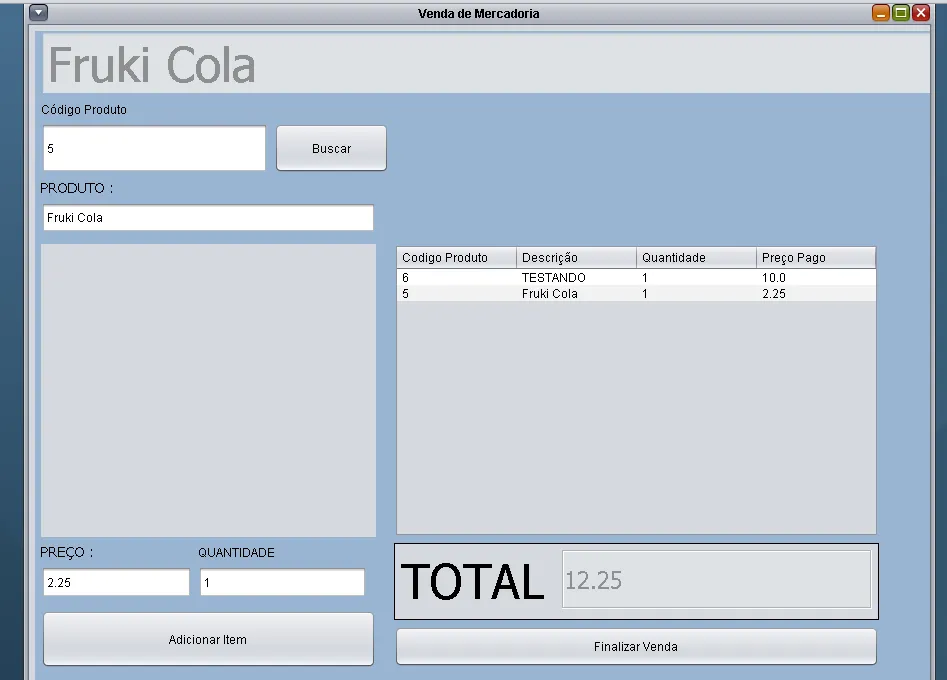Click Finalizar Venda button
This screenshot has height=680, width=947.
click(636, 647)
